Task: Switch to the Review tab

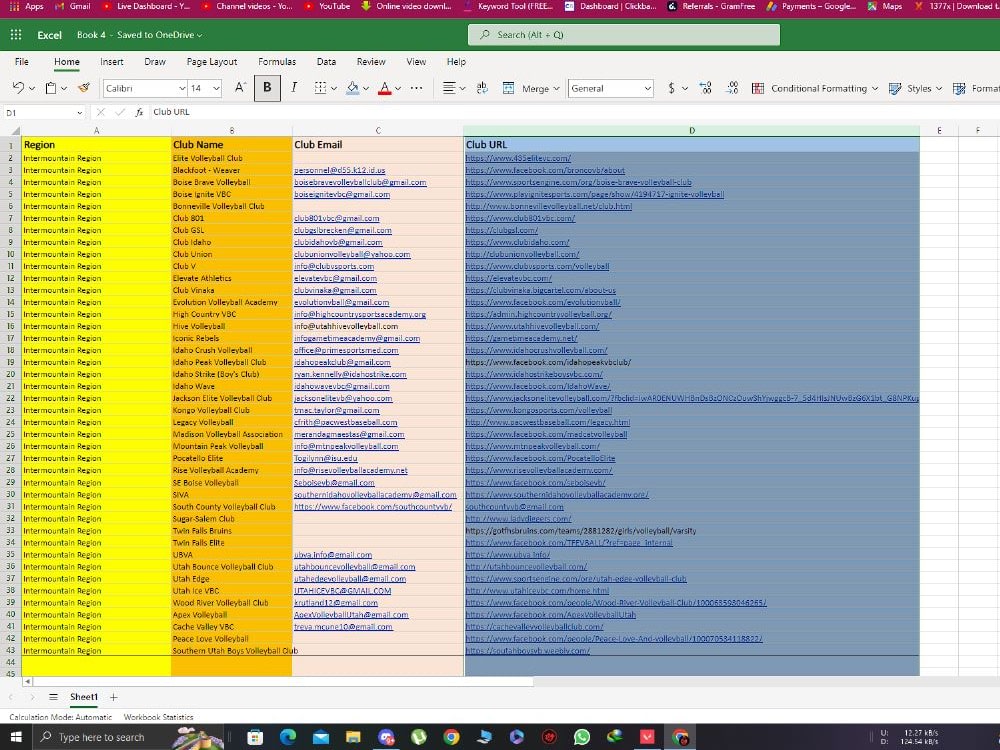Action: (371, 62)
